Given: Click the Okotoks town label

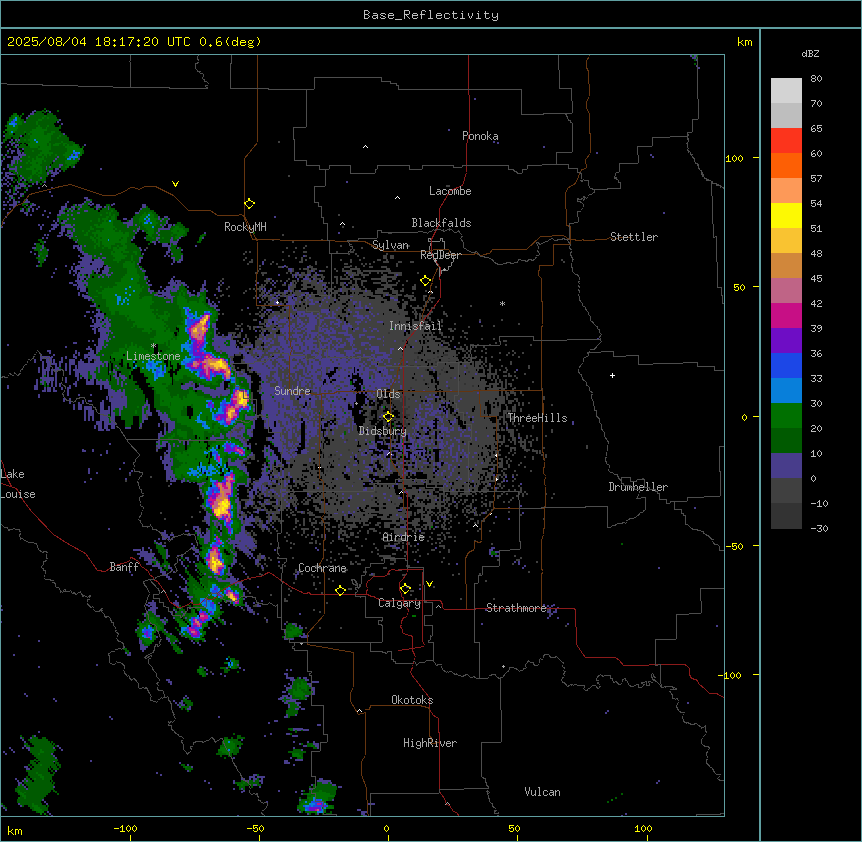Looking at the screenshot, I should point(412,700).
